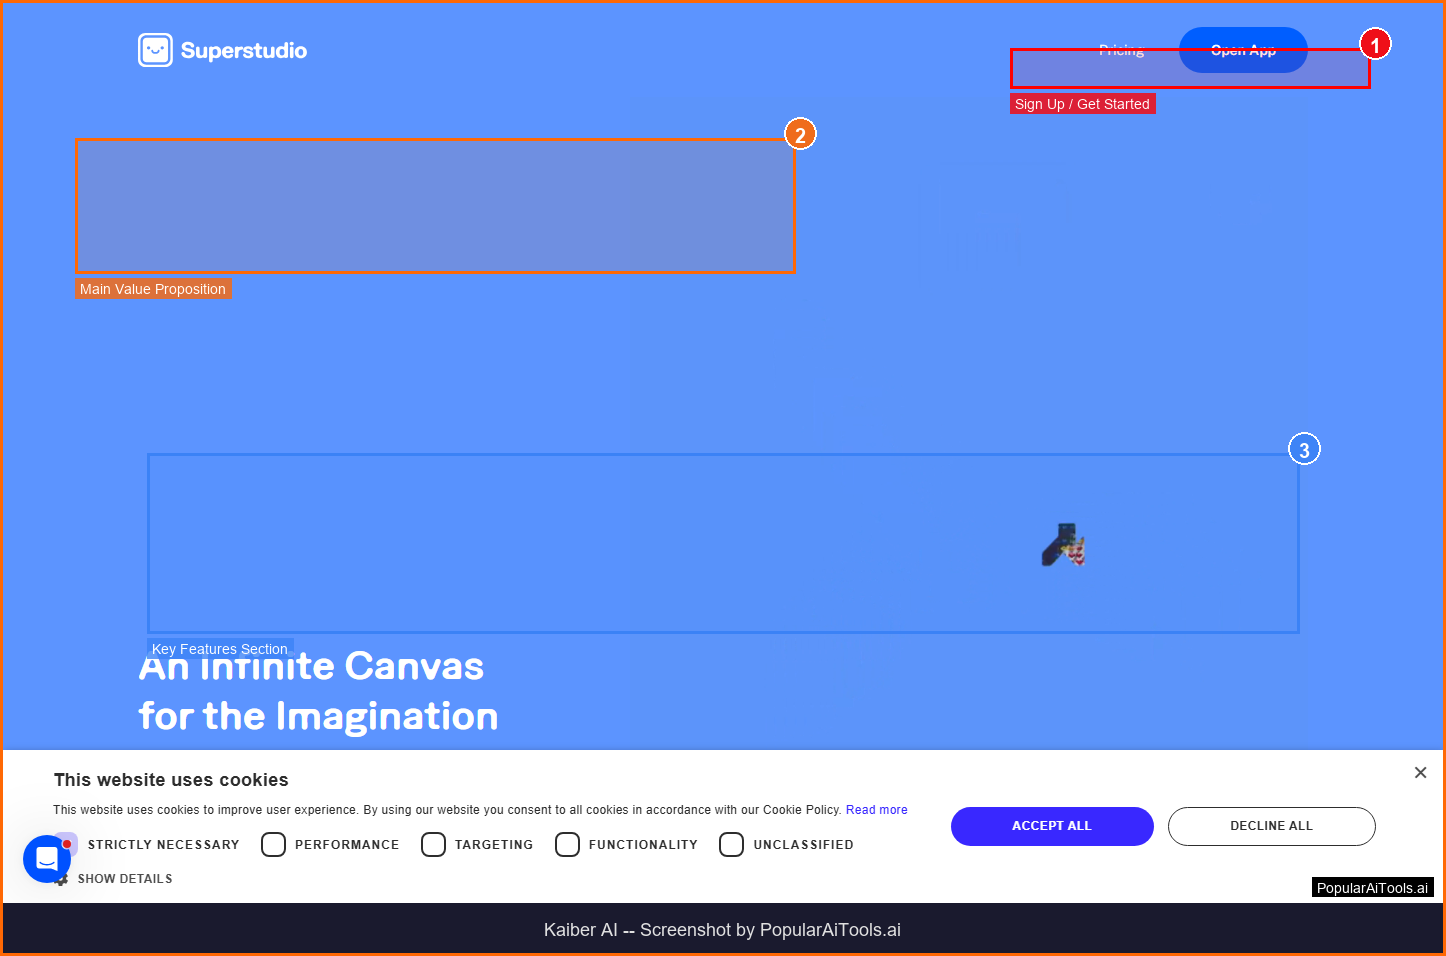Enable Functionality cookies
Viewport: 1446px width, 956px height.
click(x=567, y=844)
